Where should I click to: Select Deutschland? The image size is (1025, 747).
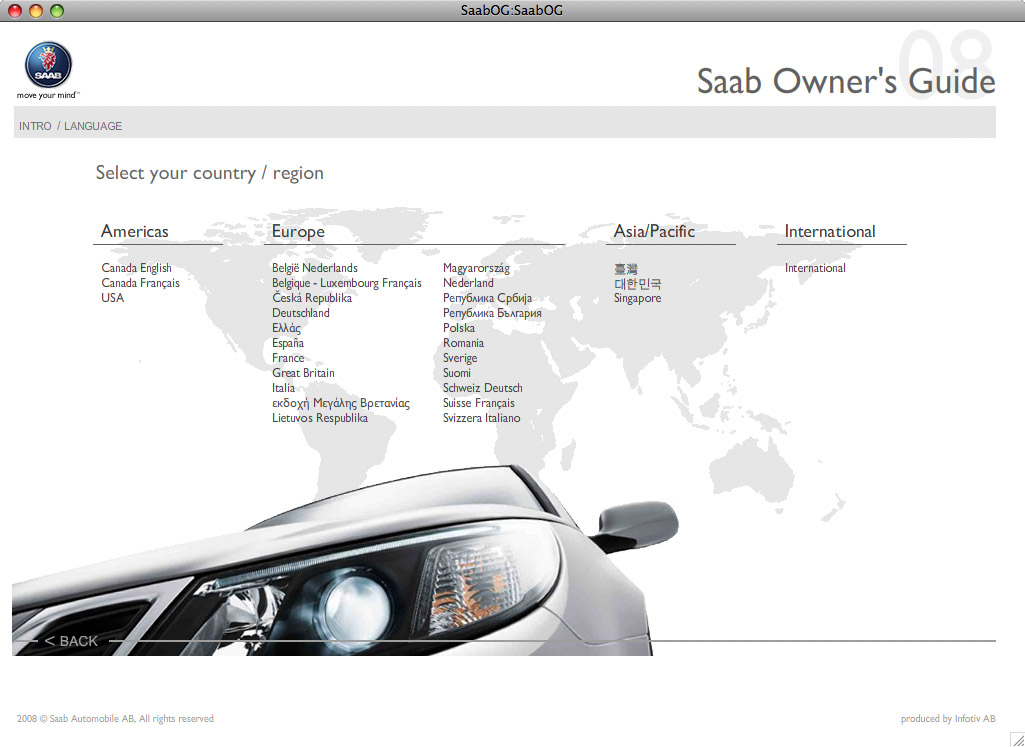point(301,313)
